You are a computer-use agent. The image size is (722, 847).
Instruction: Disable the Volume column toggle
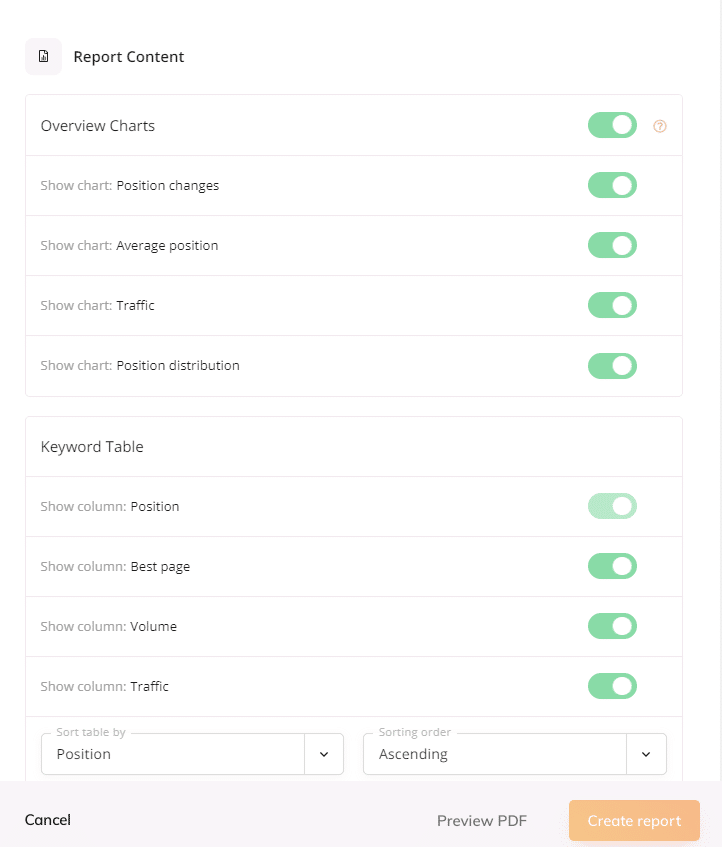612,626
